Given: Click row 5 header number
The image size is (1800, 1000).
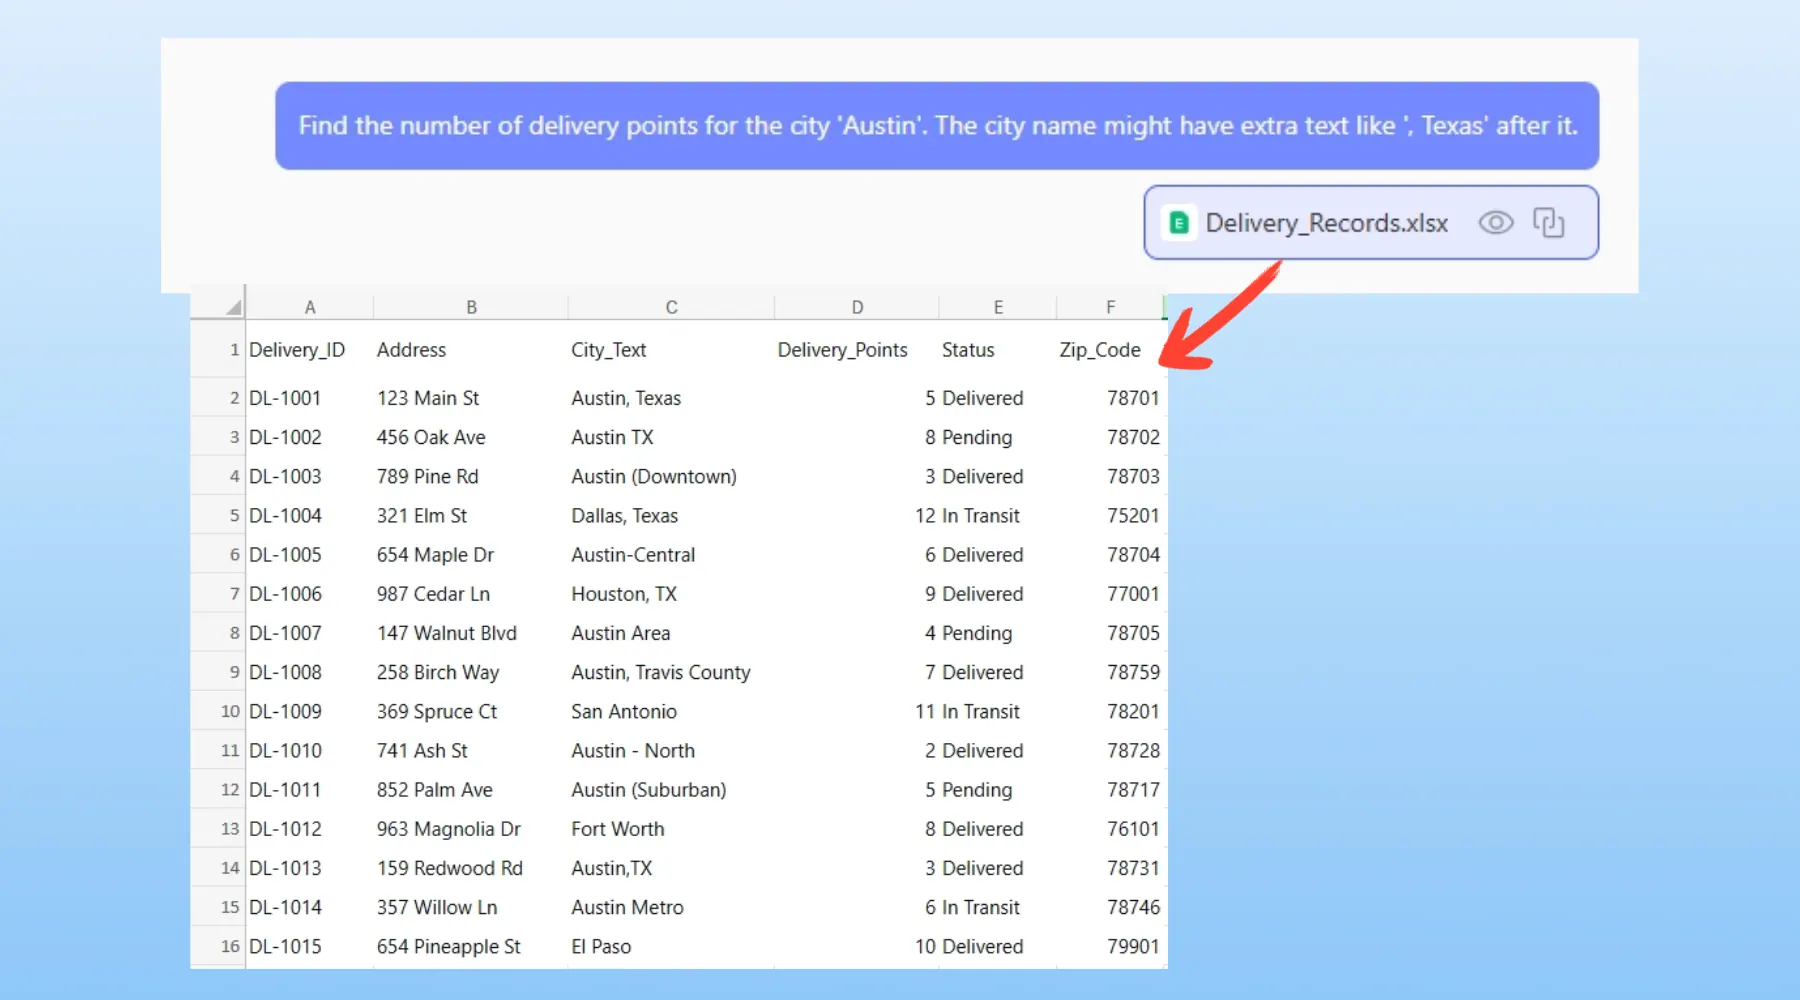Looking at the screenshot, I should point(233,516).
